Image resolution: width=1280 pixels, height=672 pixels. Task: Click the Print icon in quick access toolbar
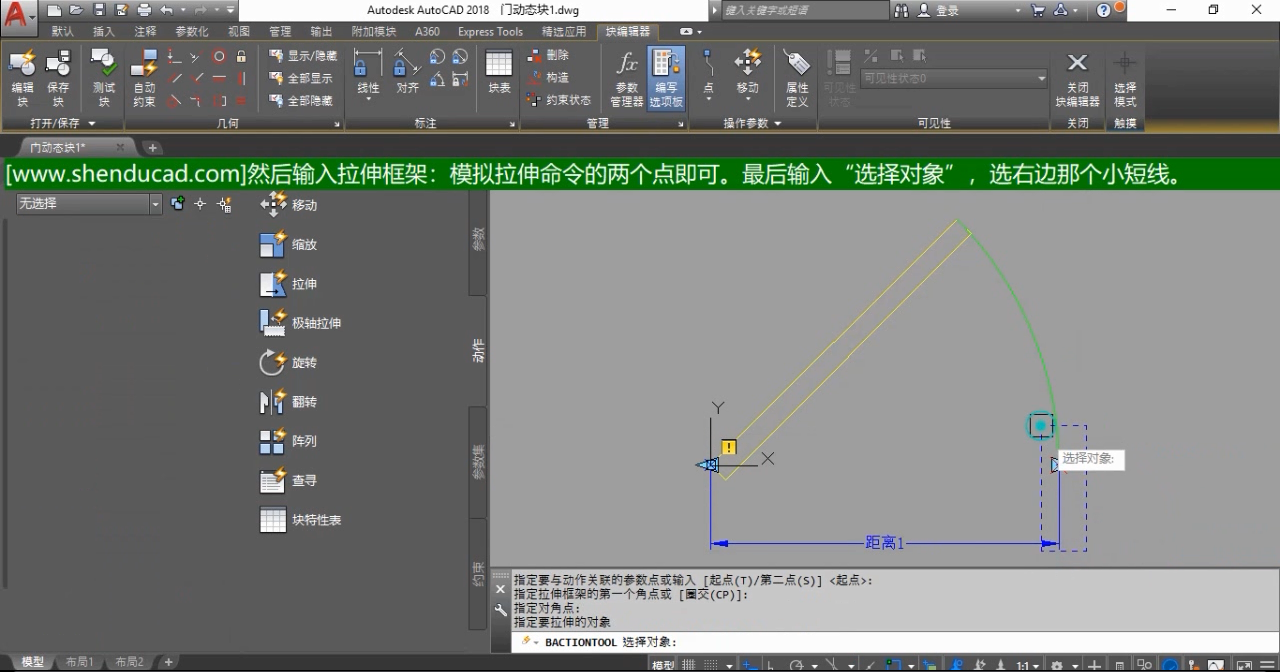pos(143,10)
